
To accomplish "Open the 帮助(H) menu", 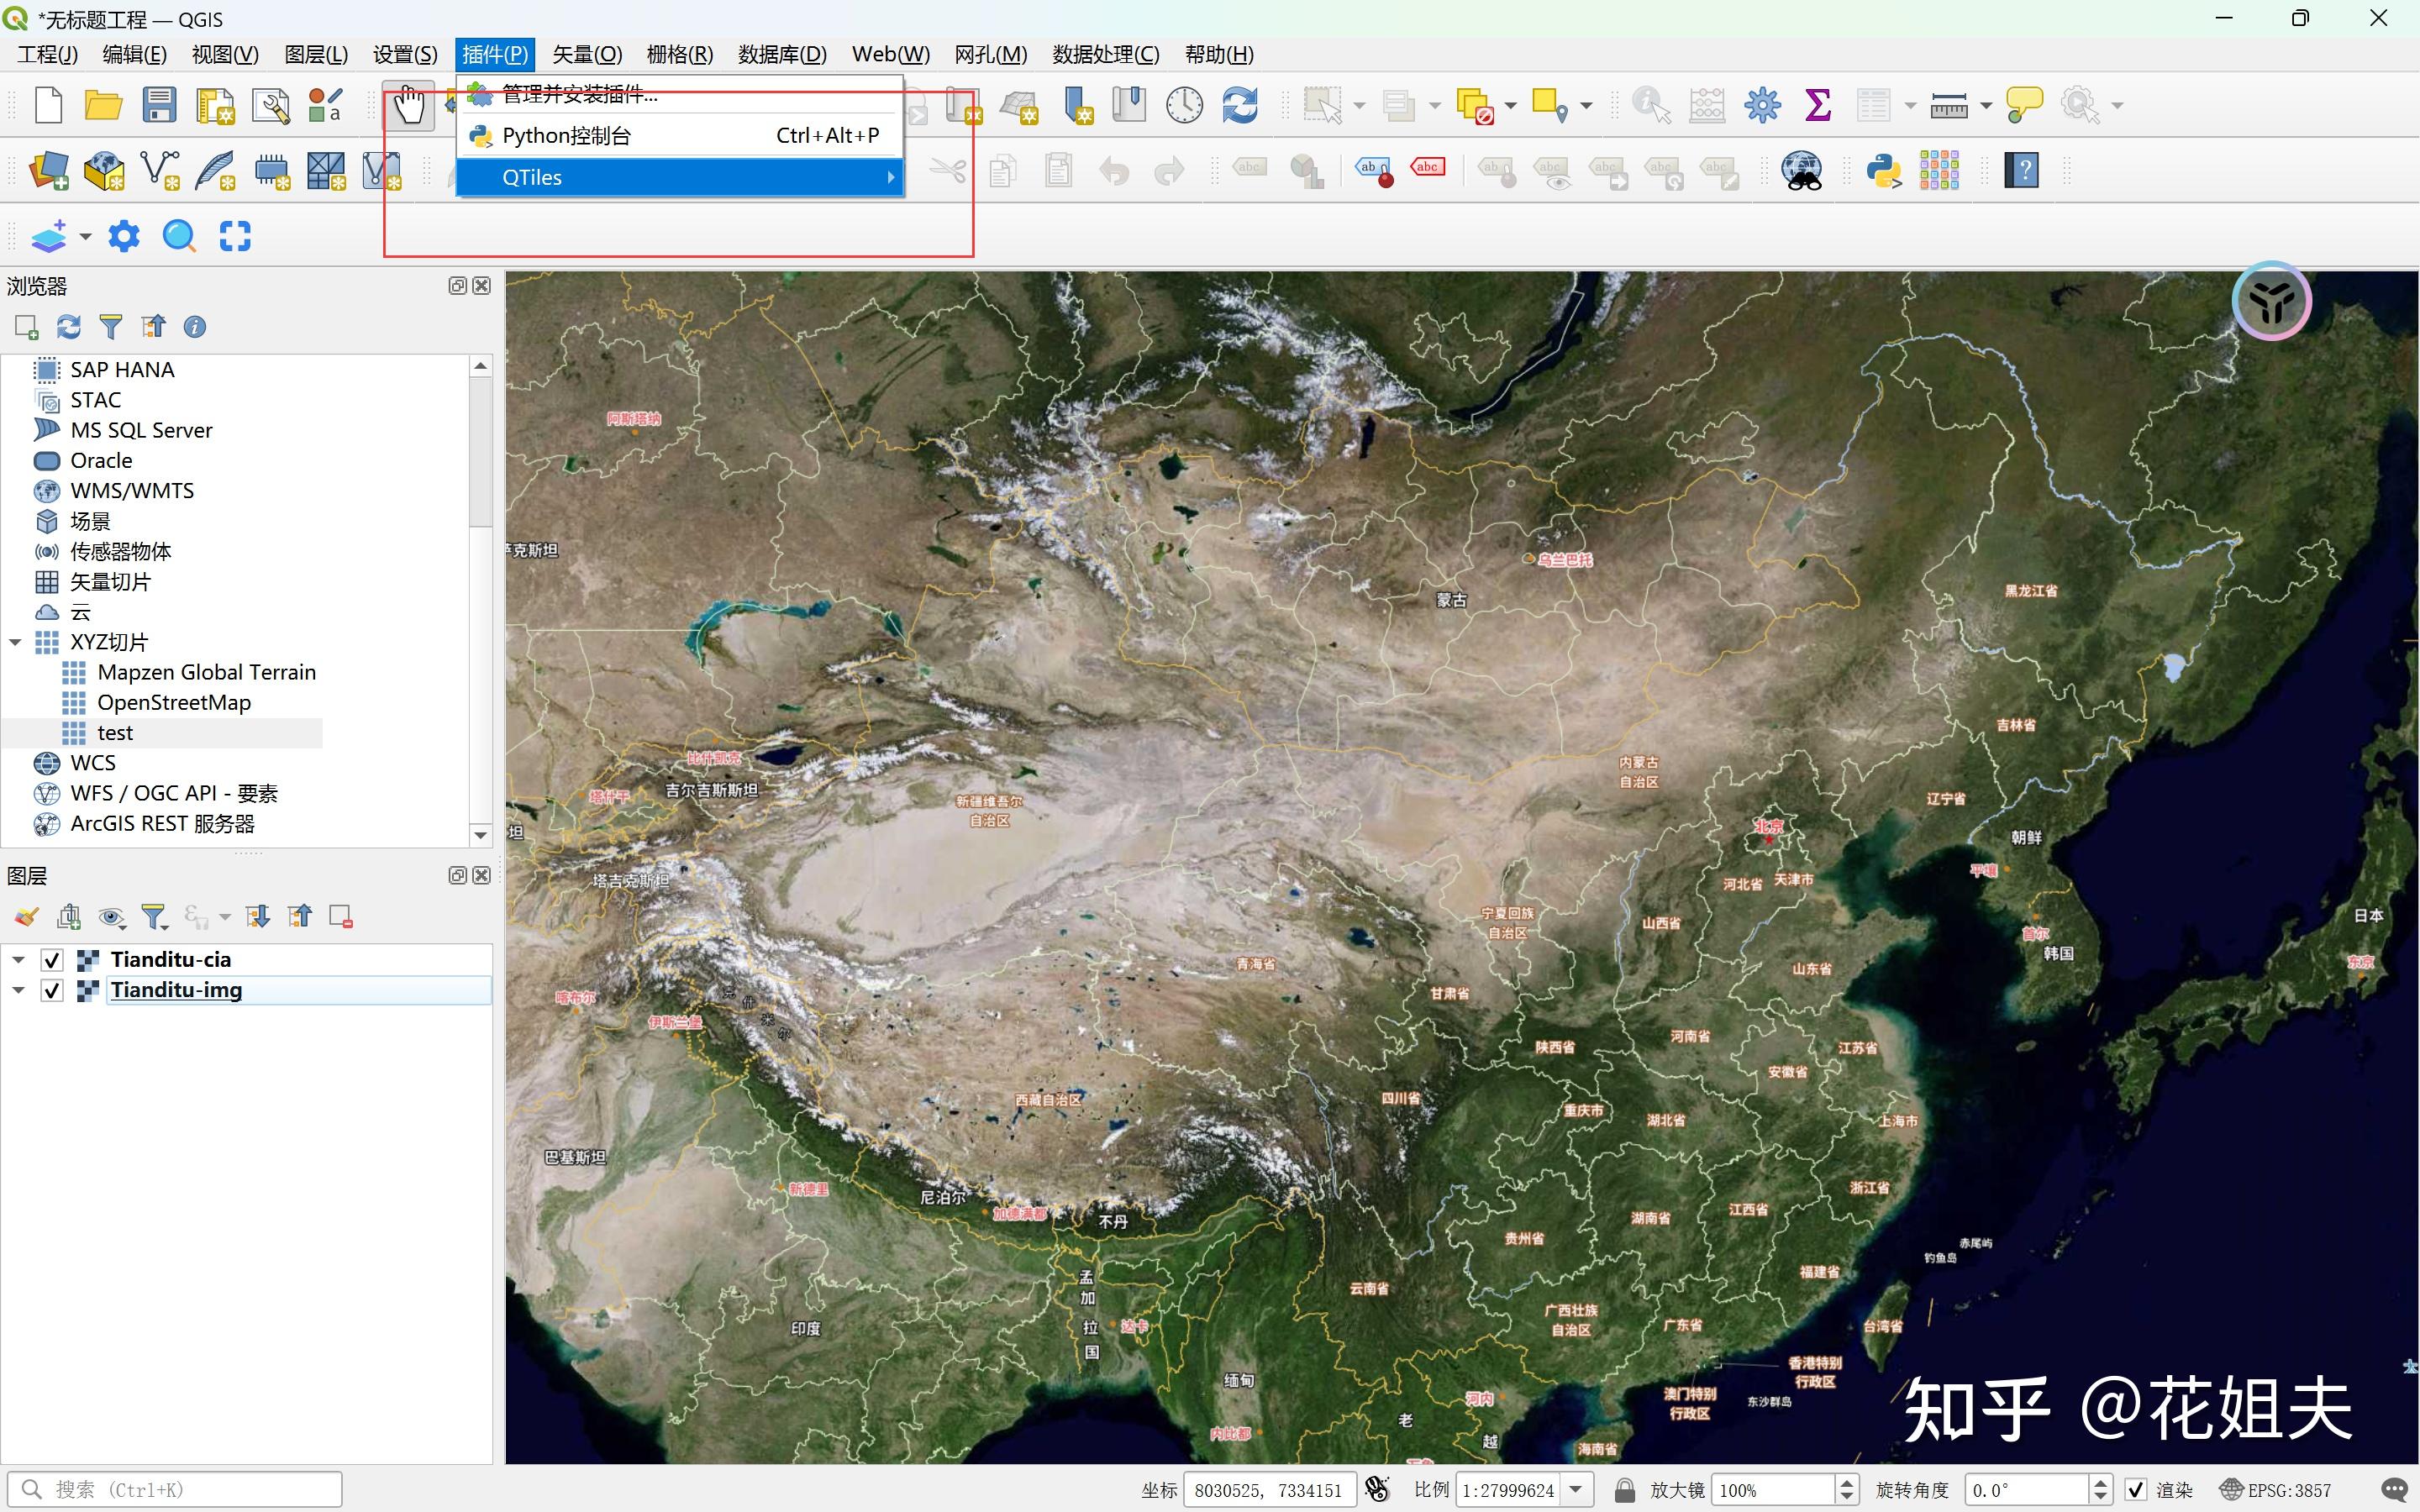I will pos(1219,54).
